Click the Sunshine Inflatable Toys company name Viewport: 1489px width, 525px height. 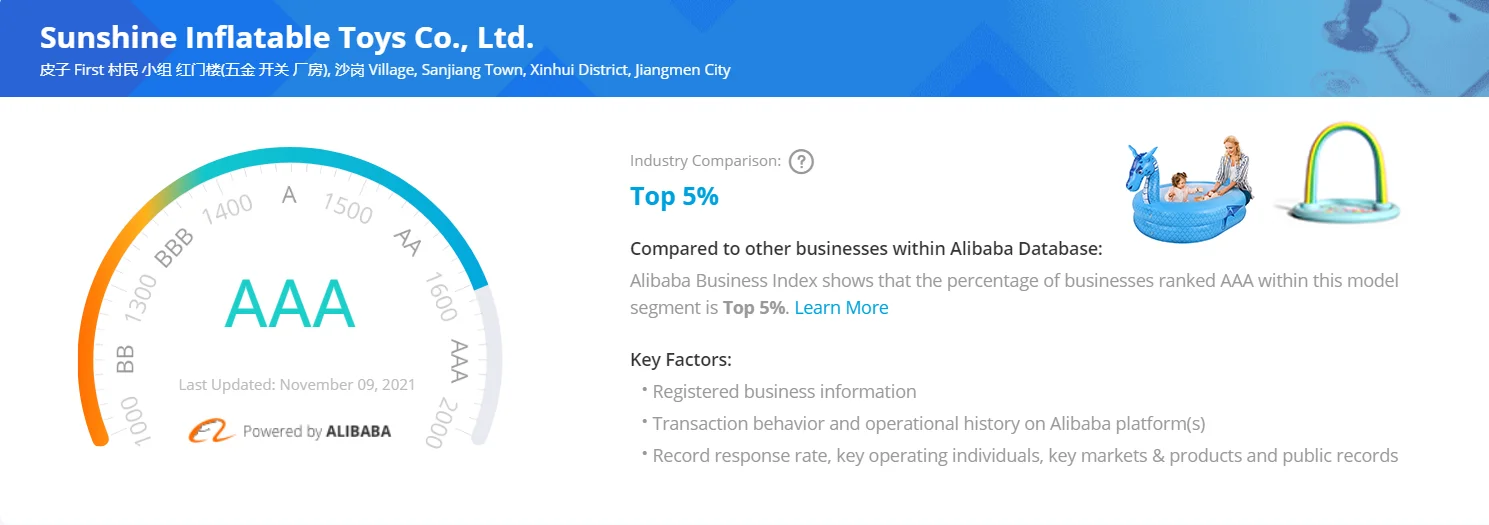click(287, 38)
